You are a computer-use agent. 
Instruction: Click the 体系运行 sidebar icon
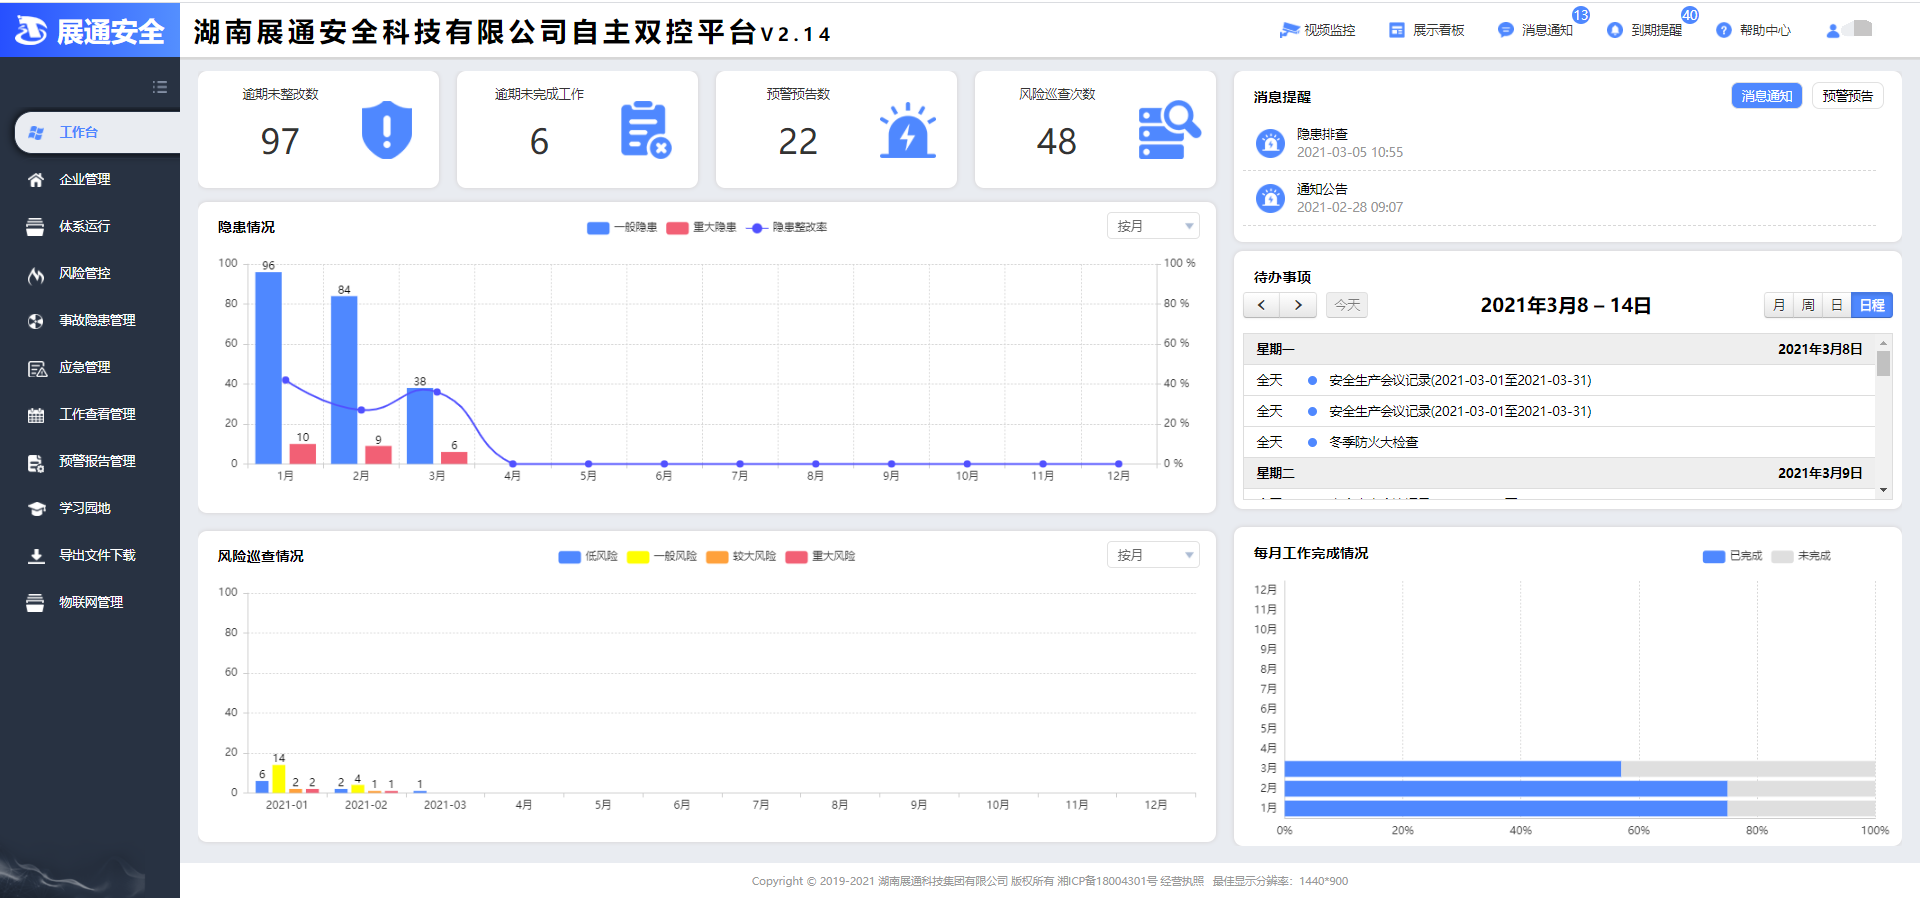click(35, 227)
